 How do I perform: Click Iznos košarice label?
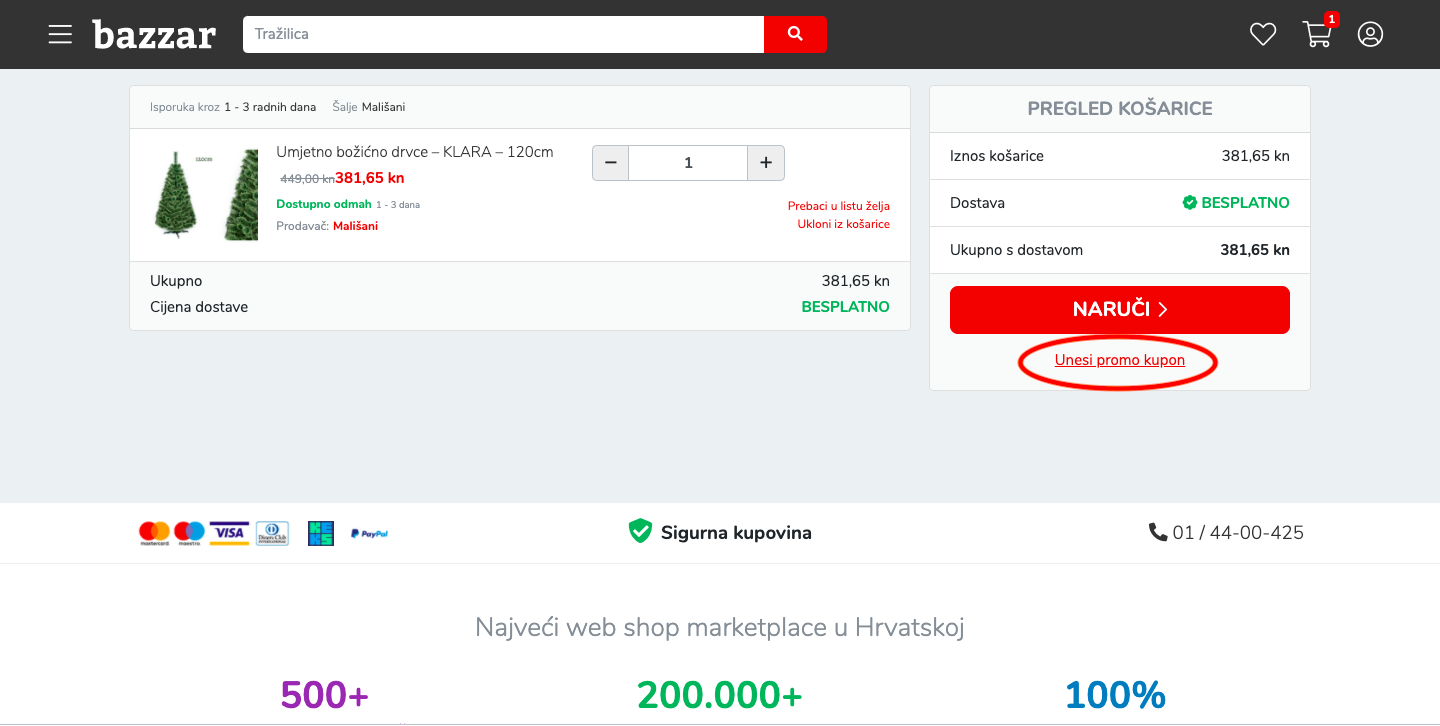(x=997, y=156)
